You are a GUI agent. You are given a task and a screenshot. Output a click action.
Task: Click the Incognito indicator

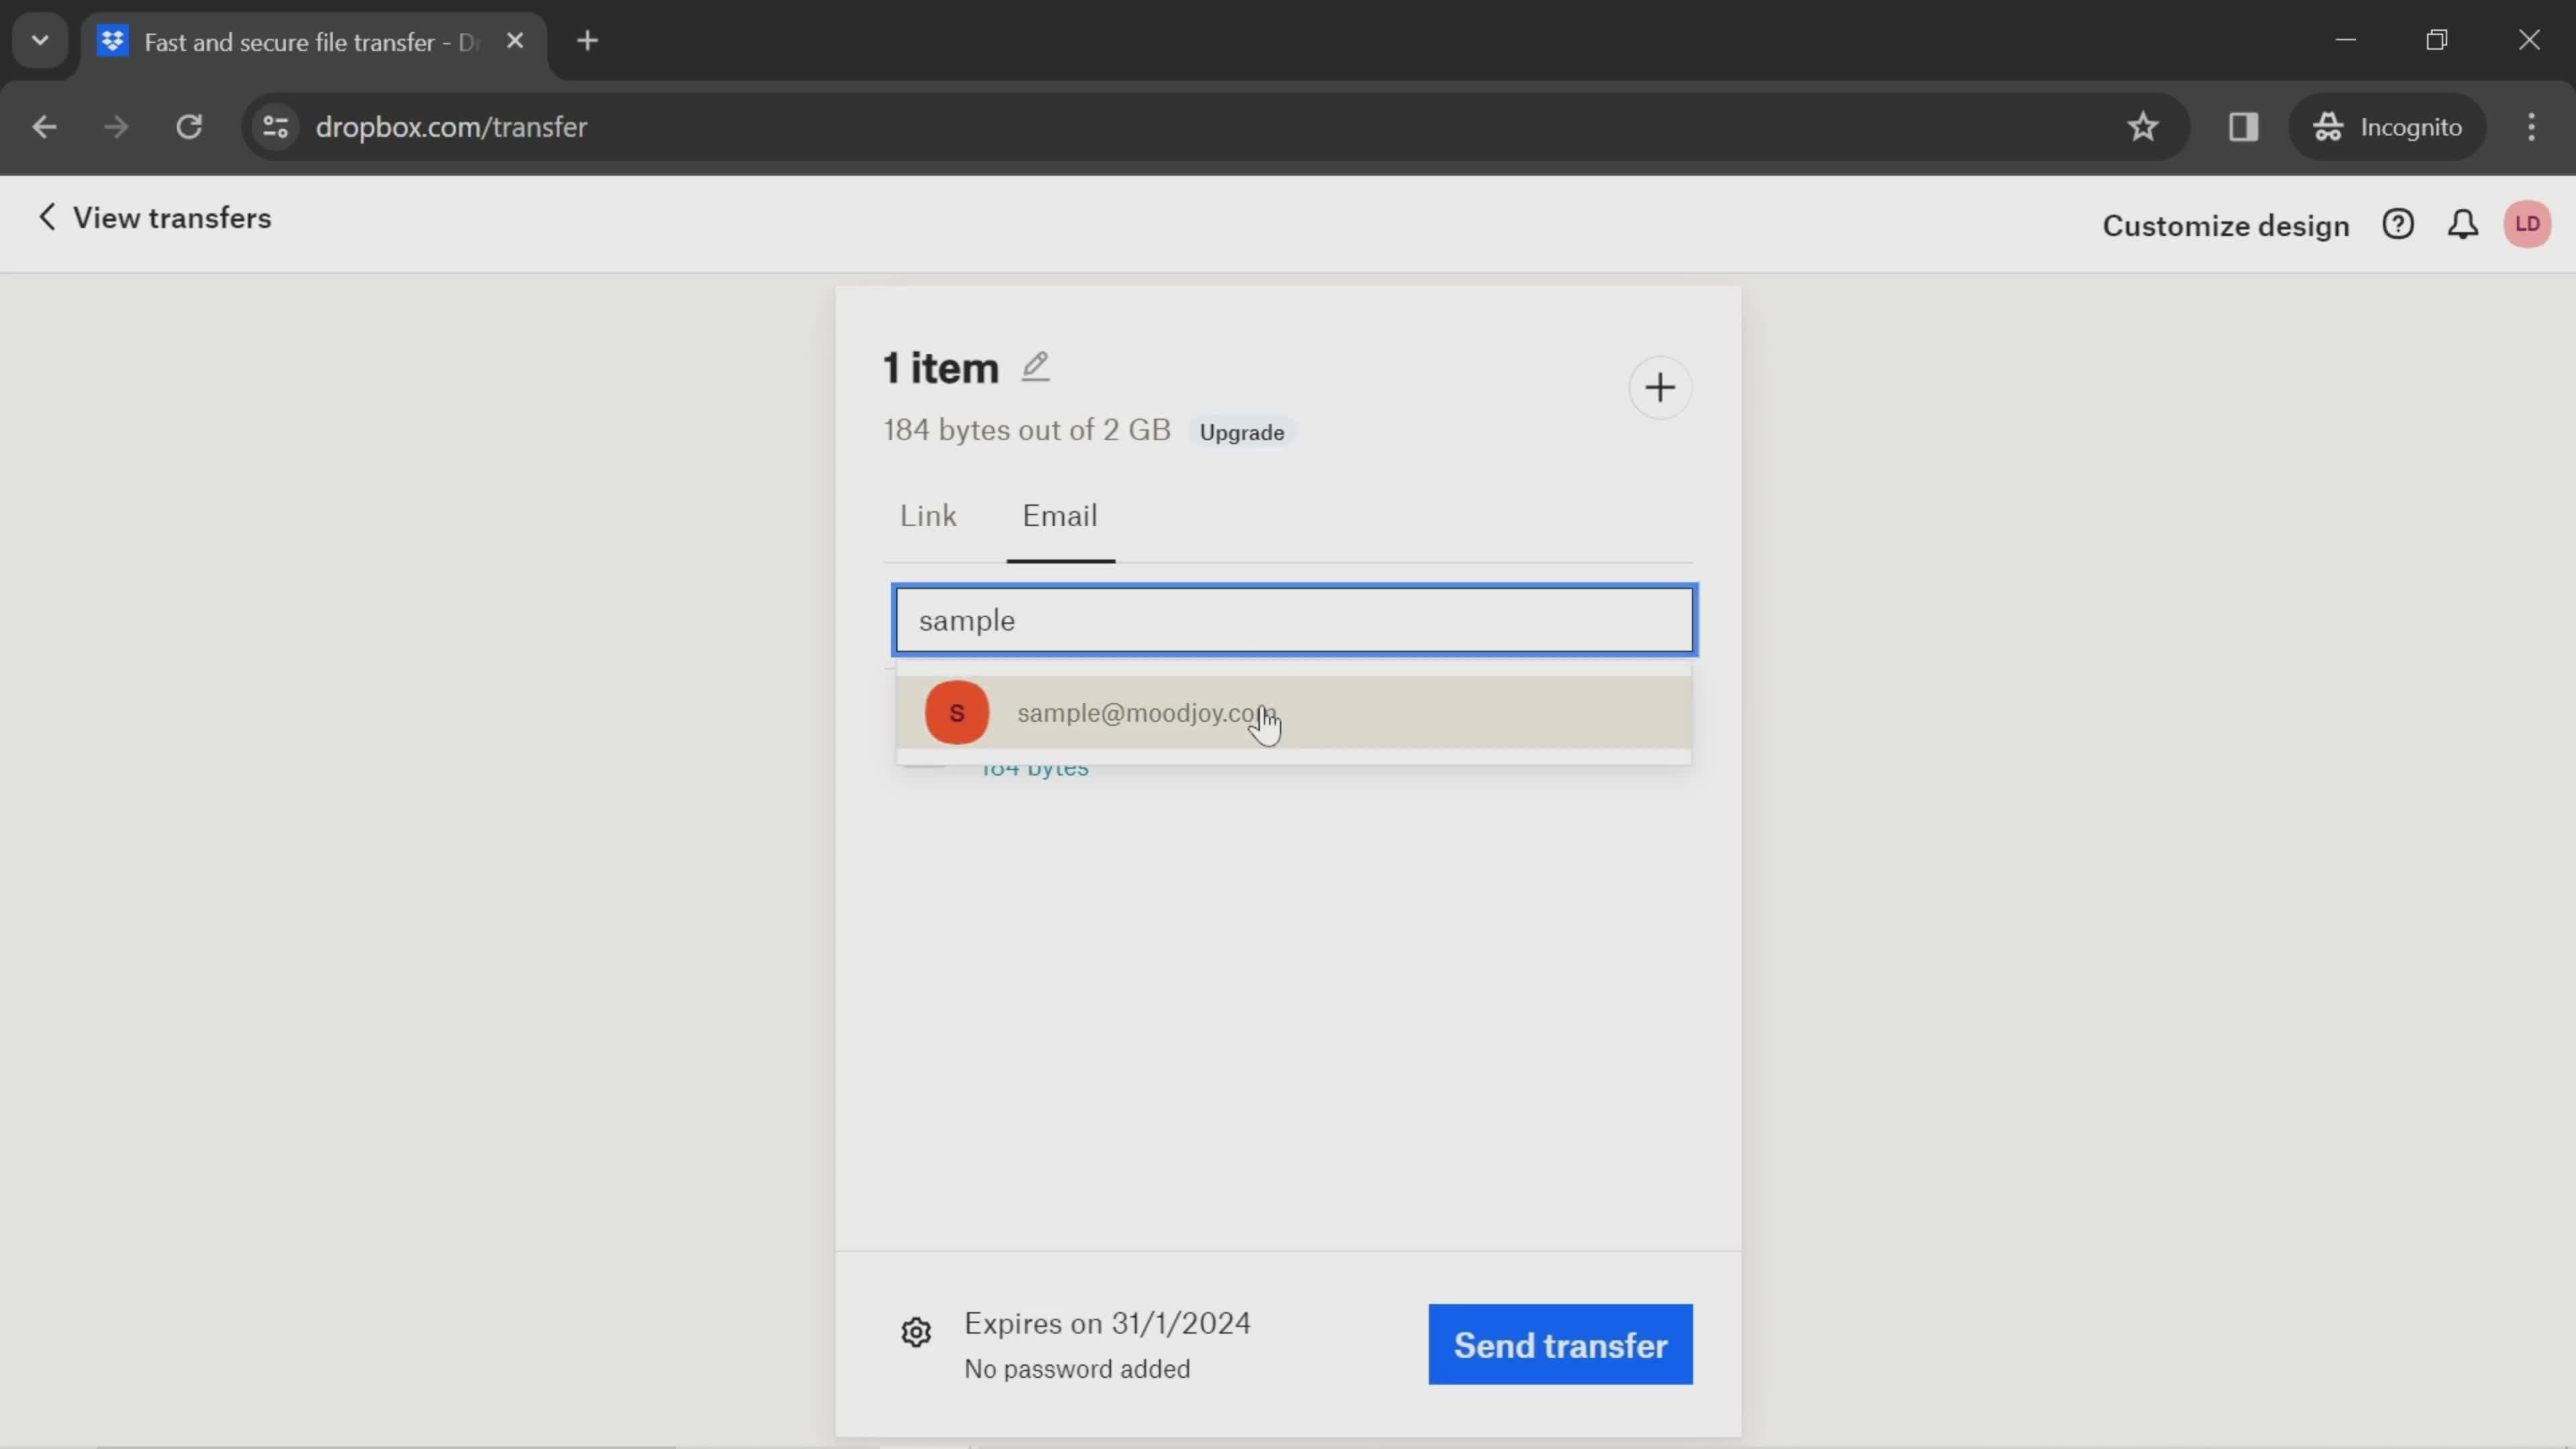pyautogui.click(x=2387, y=127)
